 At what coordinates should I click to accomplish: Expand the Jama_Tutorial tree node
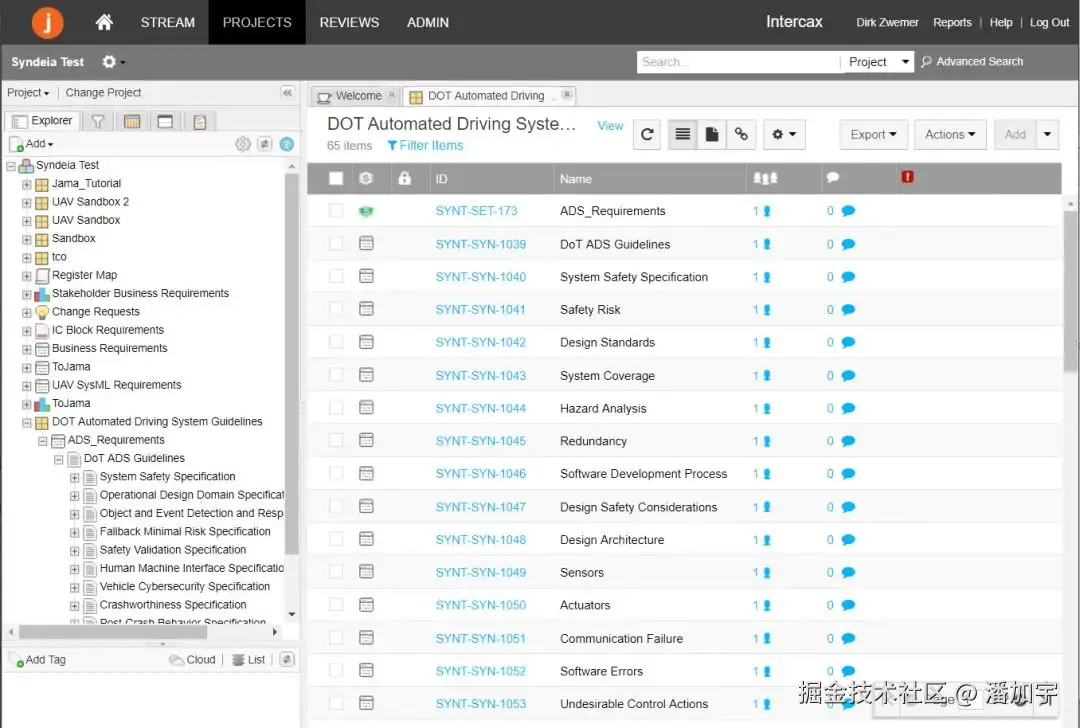26,184
